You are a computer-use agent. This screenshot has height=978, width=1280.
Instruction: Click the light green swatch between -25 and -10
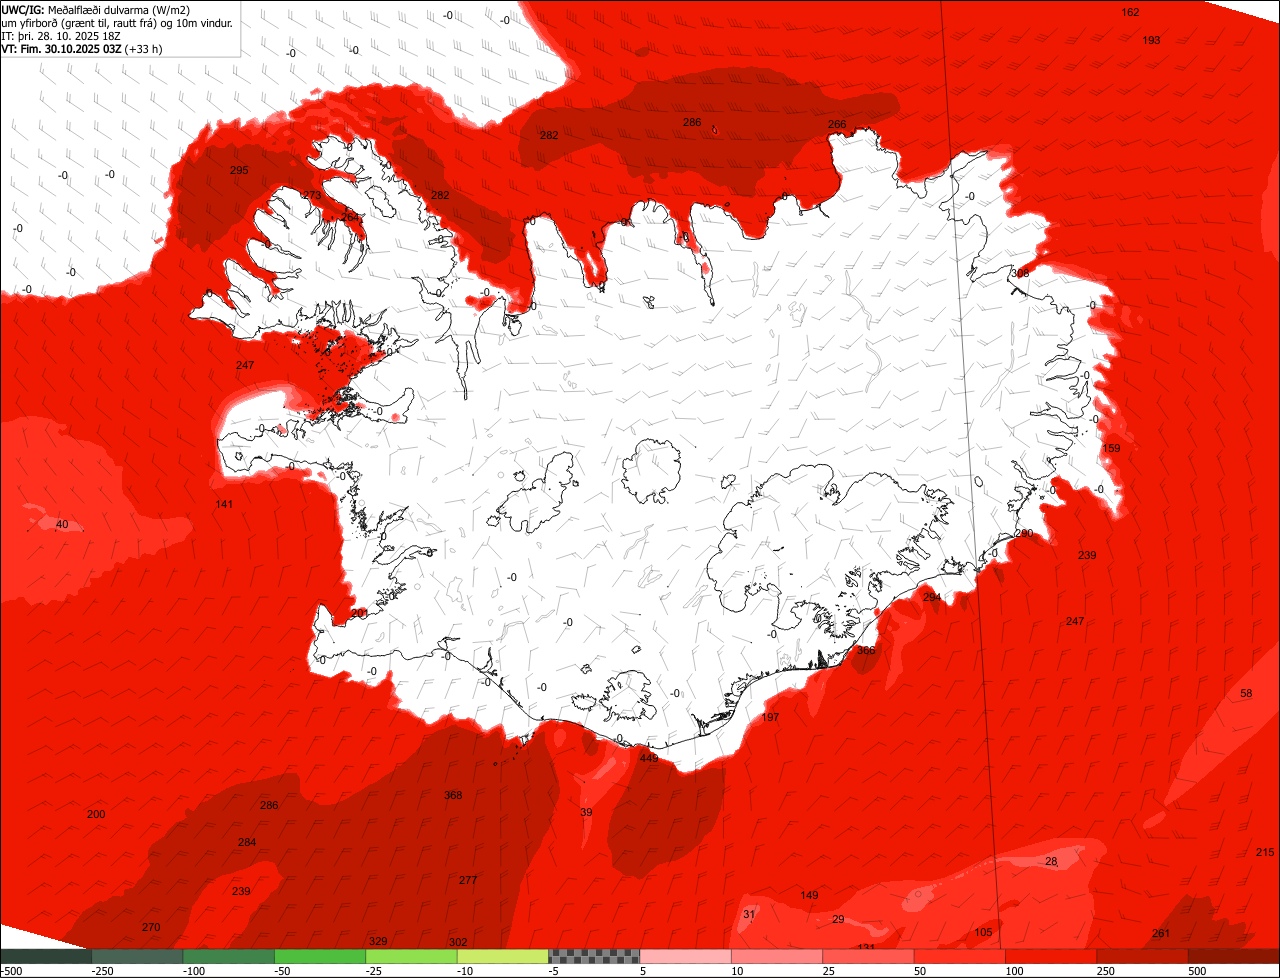pyautogui.click(x=412, y=956)
